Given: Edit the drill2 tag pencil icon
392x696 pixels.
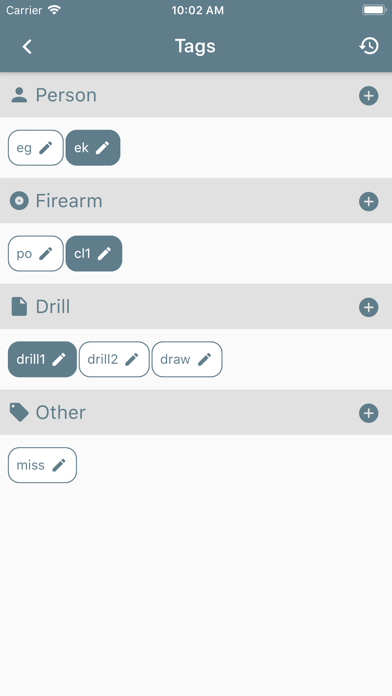Looking at the screenshot, I should coord(132,359).
